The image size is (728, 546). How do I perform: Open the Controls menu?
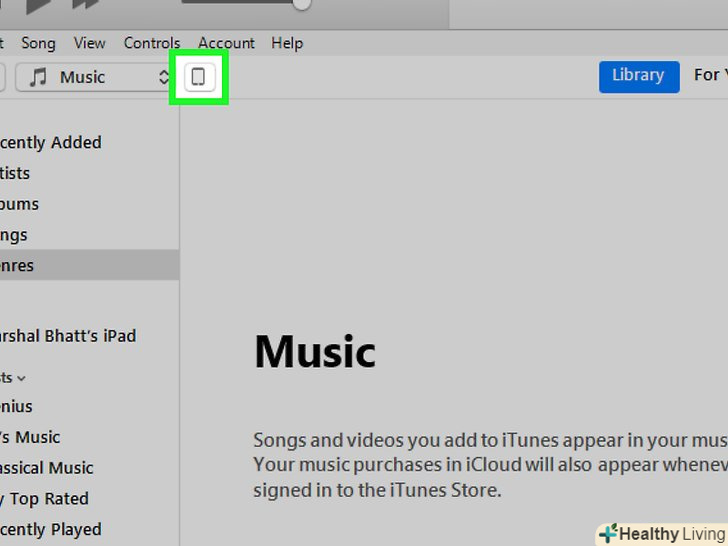[x=152, y=43]
